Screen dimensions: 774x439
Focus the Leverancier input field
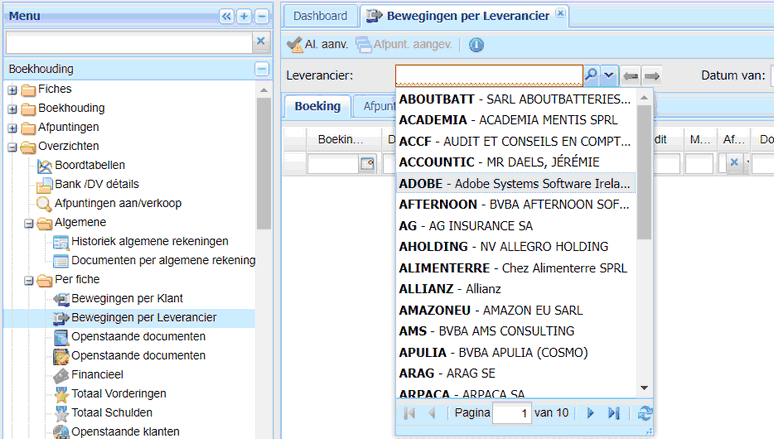[x=489, y=76]
